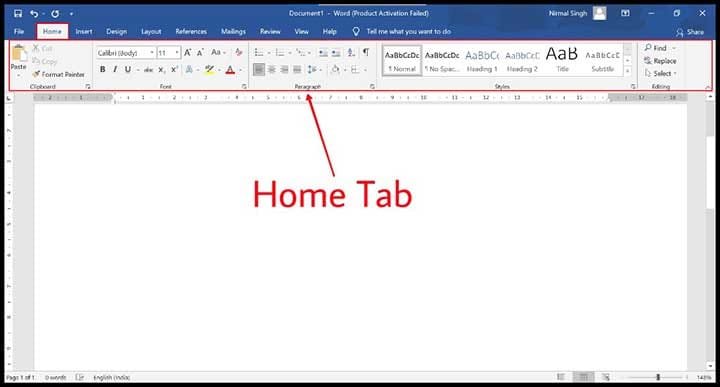Toggle Subscript formatting
720x387 pixels.
click(x=162, y=70)
